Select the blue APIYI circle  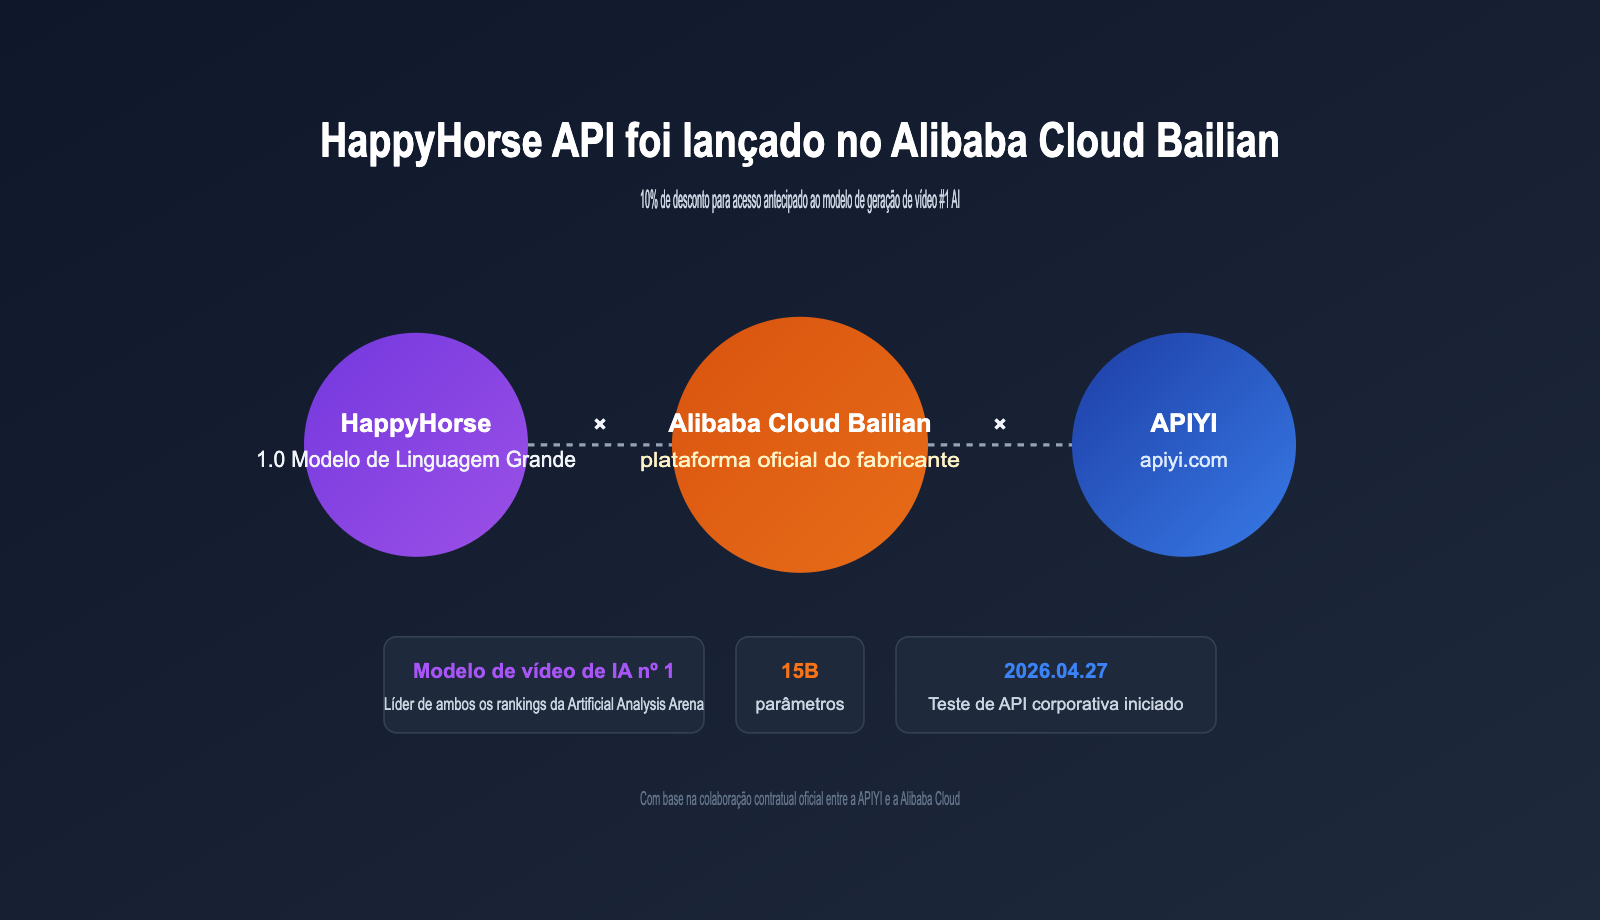click(1184, 445)
